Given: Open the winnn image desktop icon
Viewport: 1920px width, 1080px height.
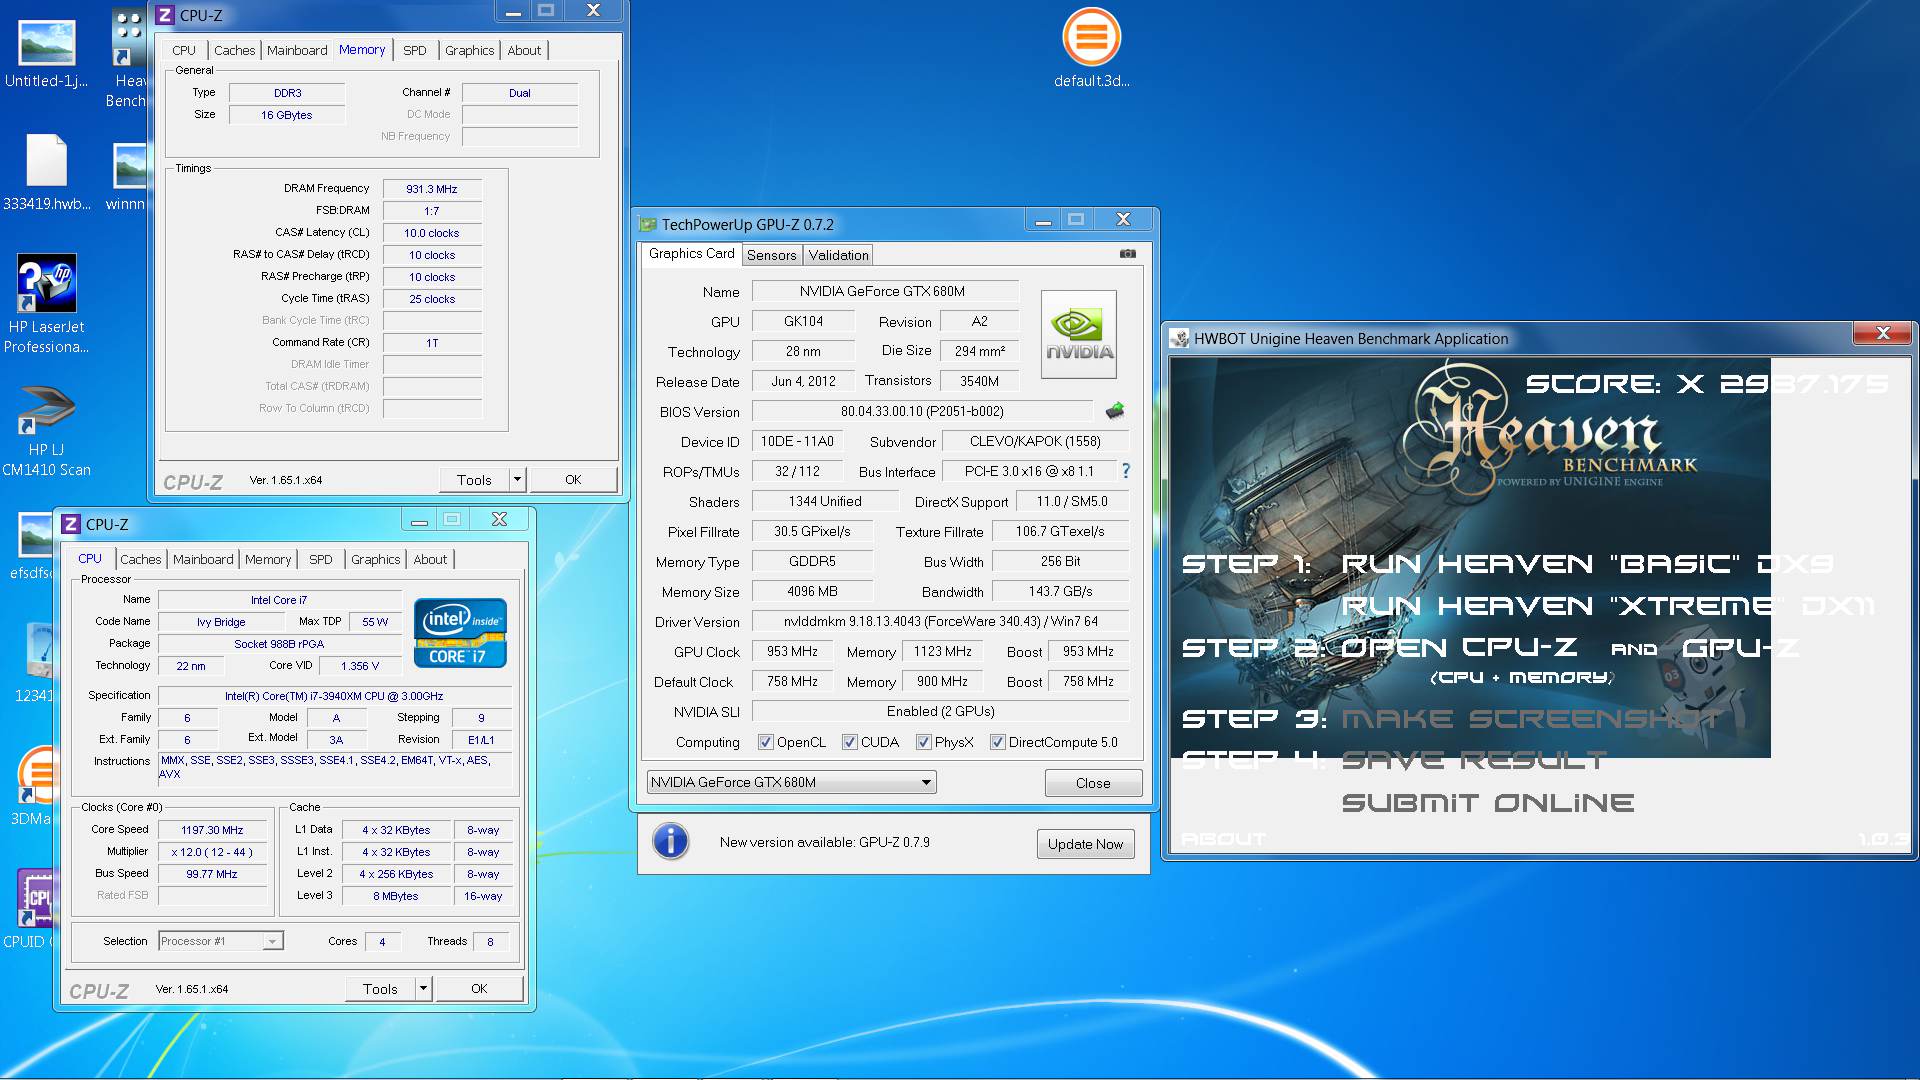Looking at the screenshot, I should pos(130,166).
